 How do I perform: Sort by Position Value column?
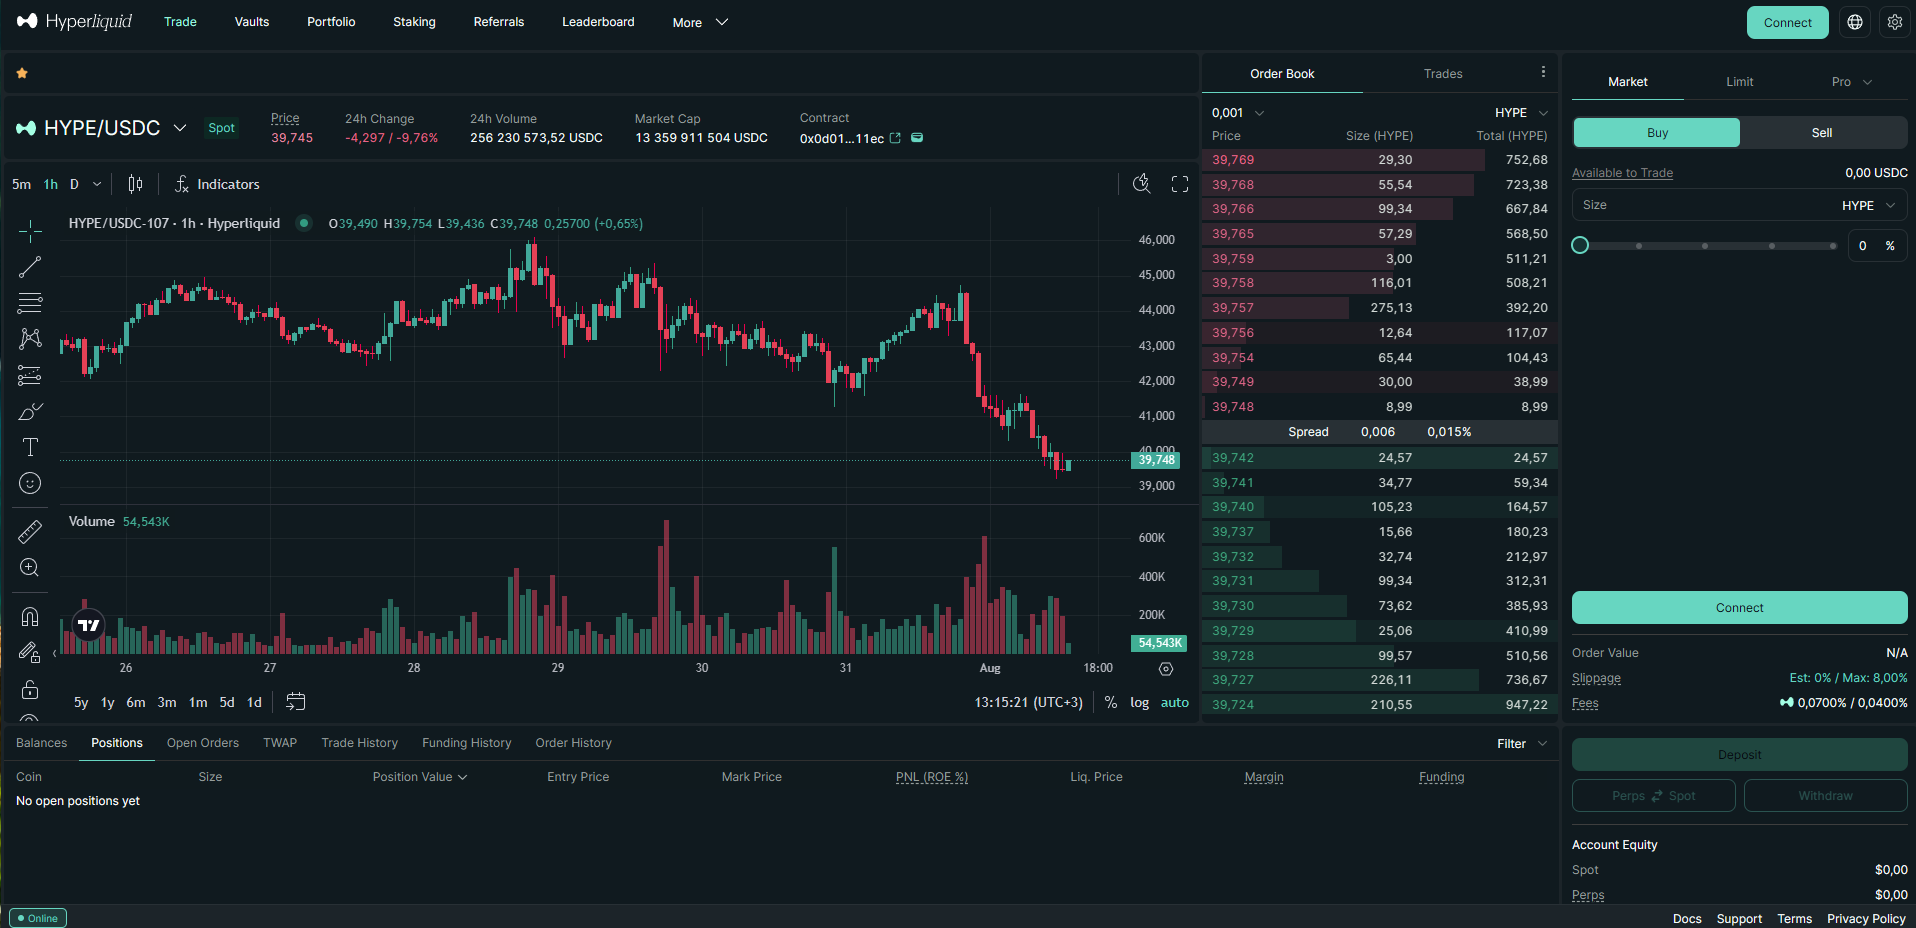tap(420, 777)
